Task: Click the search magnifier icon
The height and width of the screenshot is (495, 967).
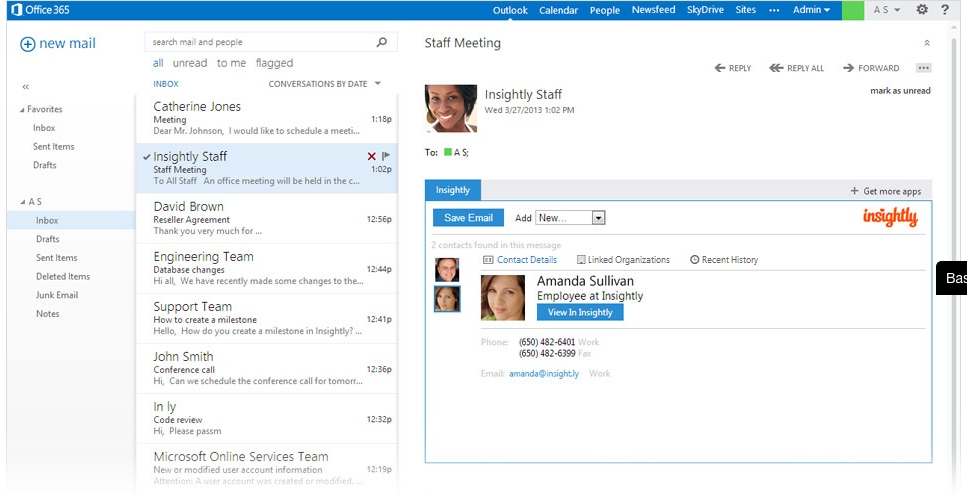Action: click(382, 42)
